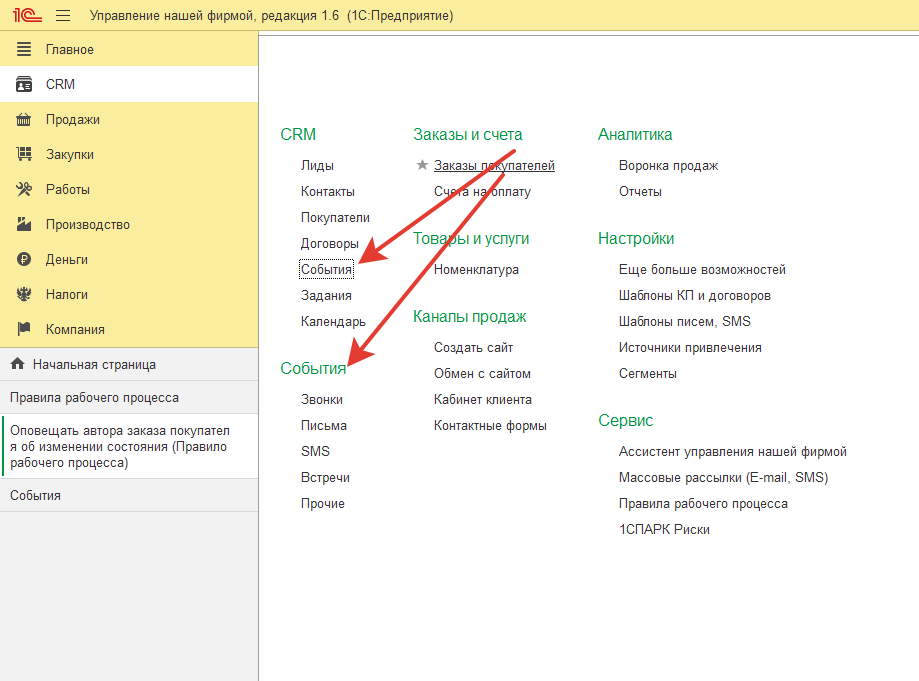The height and width of the screenshot is (681, 919).
Task: Open Сегменты
Action: 648,373
